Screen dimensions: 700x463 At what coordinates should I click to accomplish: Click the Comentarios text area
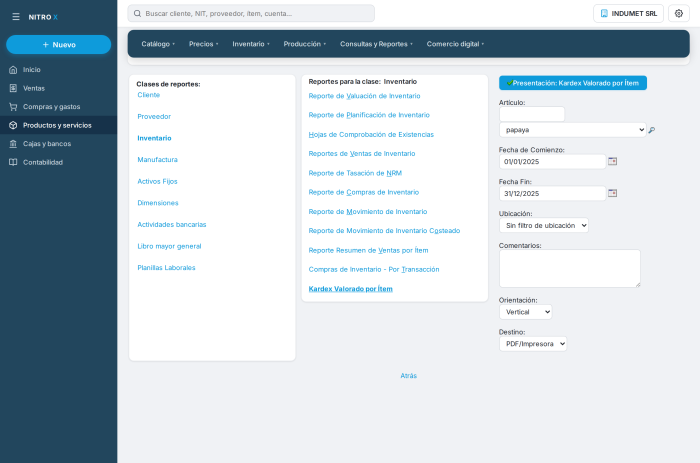click(x=570, y=268)
